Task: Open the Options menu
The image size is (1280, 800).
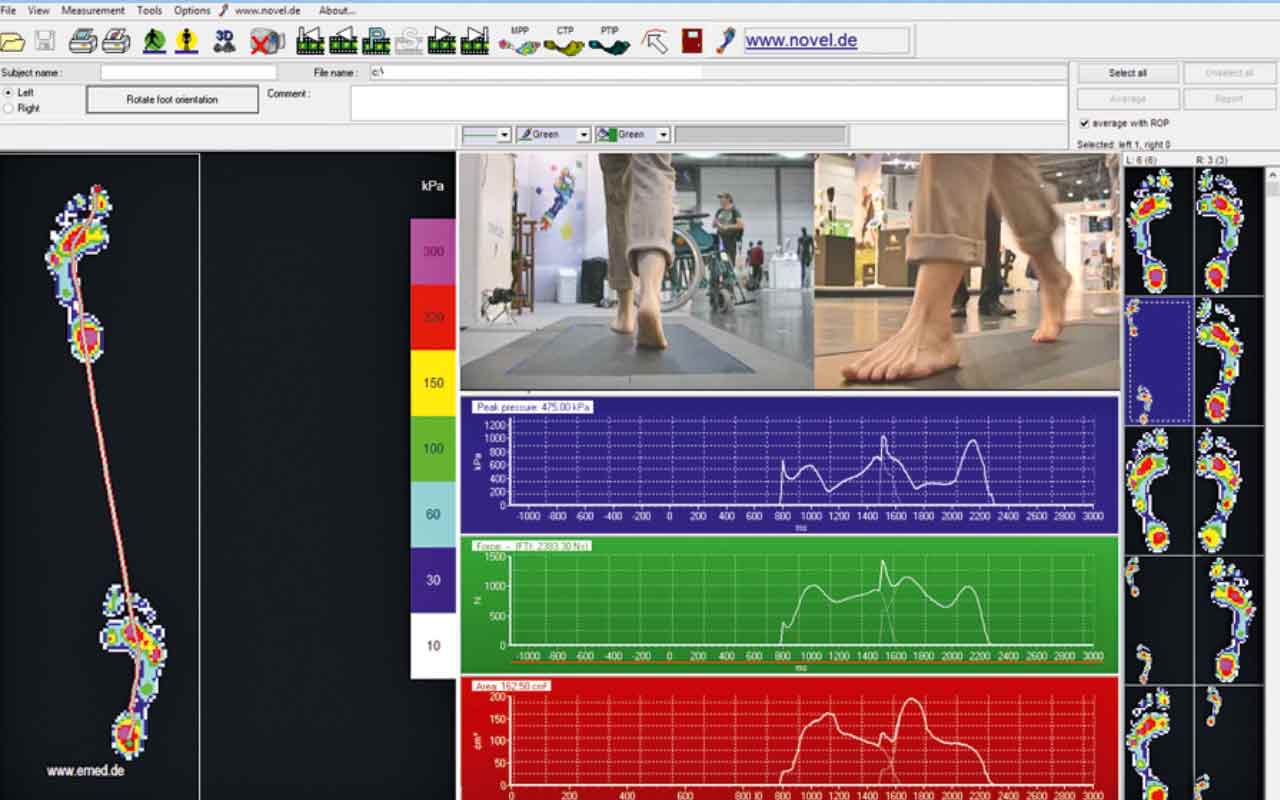Action: pyautogui.click(x=192, y=10)
